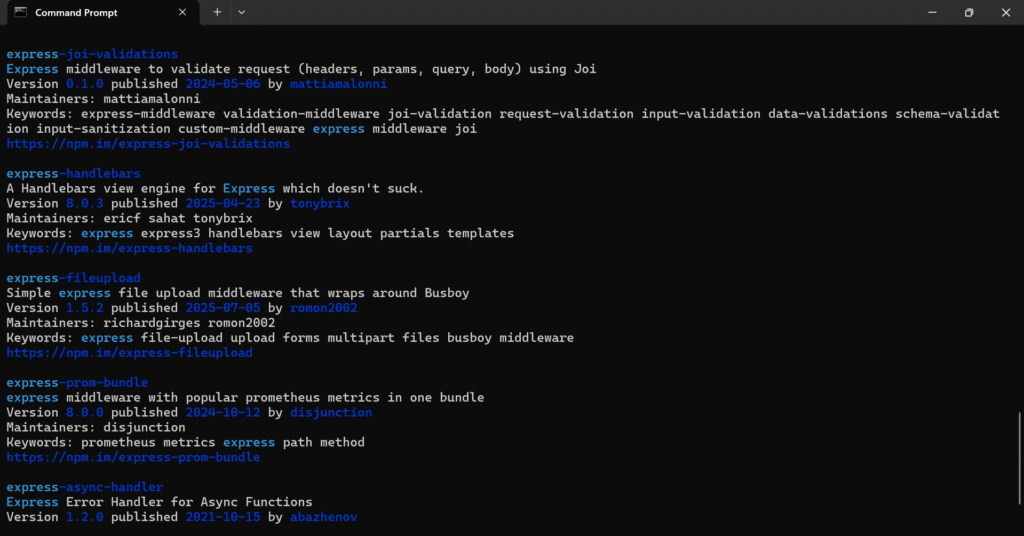Click the express-fileupload package title
Viewport: 1024px width, 536px height.
(73, 278)
